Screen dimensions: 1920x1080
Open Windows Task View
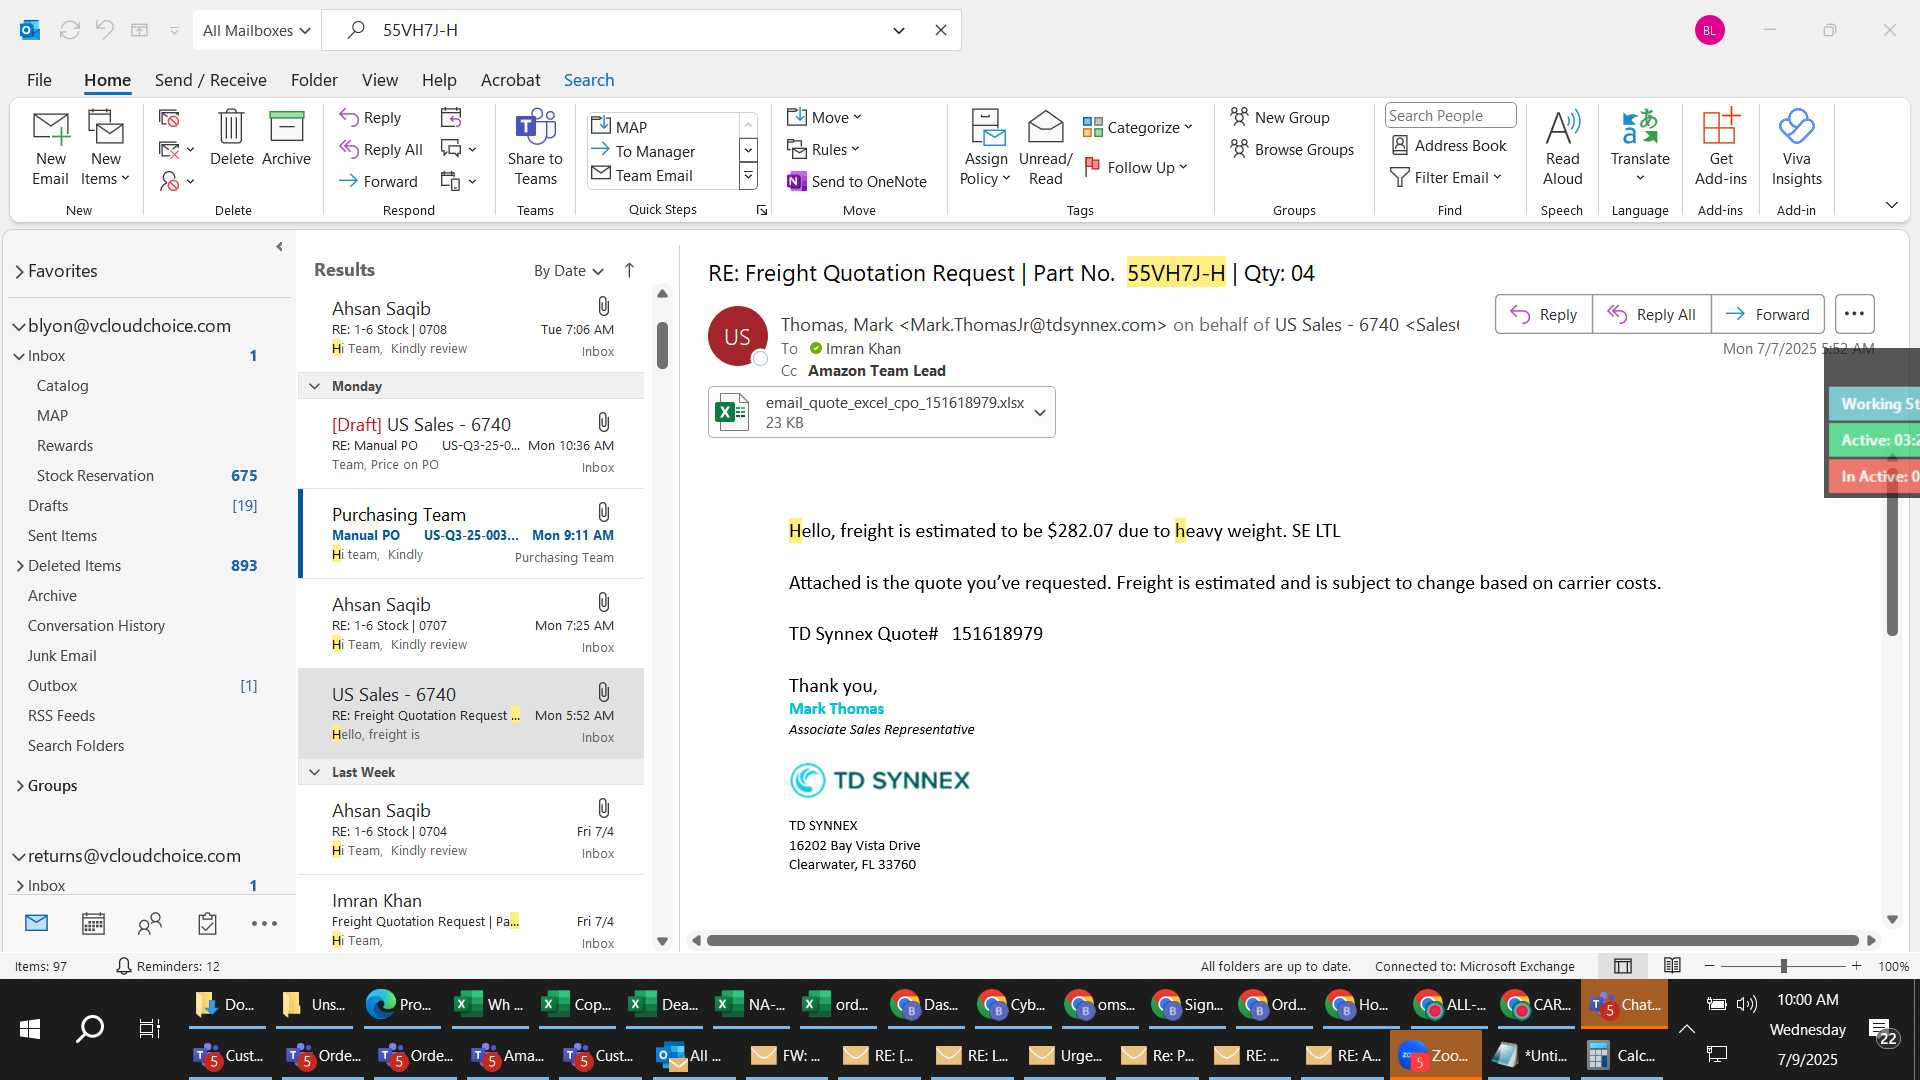tap(150, 1028)
